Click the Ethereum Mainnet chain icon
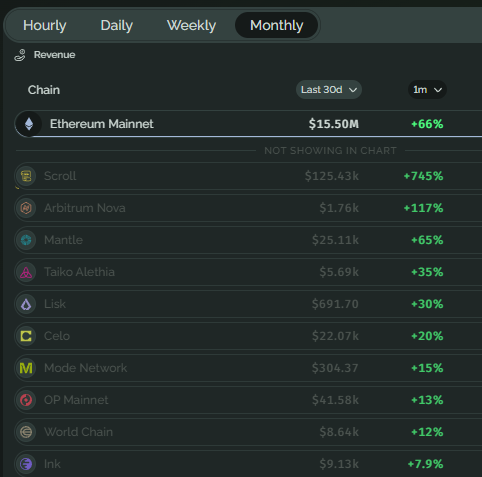482x477 pixels. tap(29, 124)
